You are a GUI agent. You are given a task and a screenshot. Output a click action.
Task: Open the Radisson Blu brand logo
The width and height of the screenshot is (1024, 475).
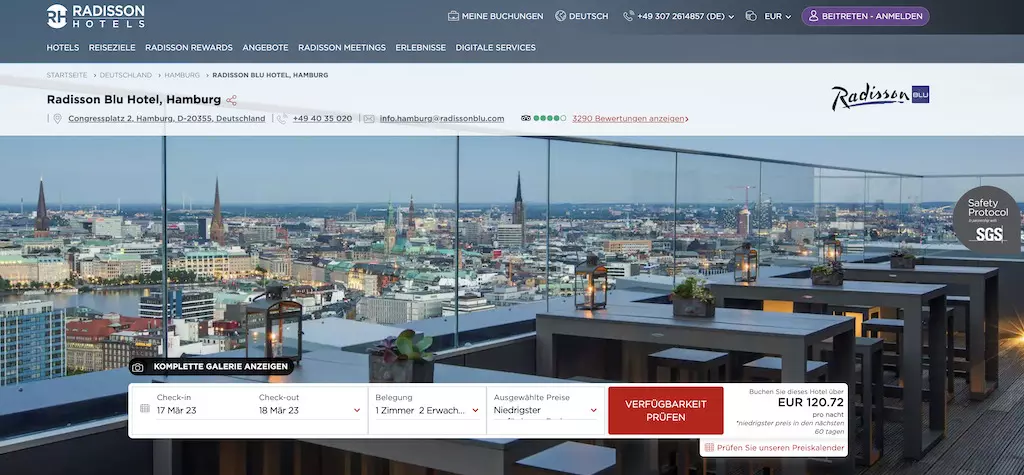click(880, 97)
